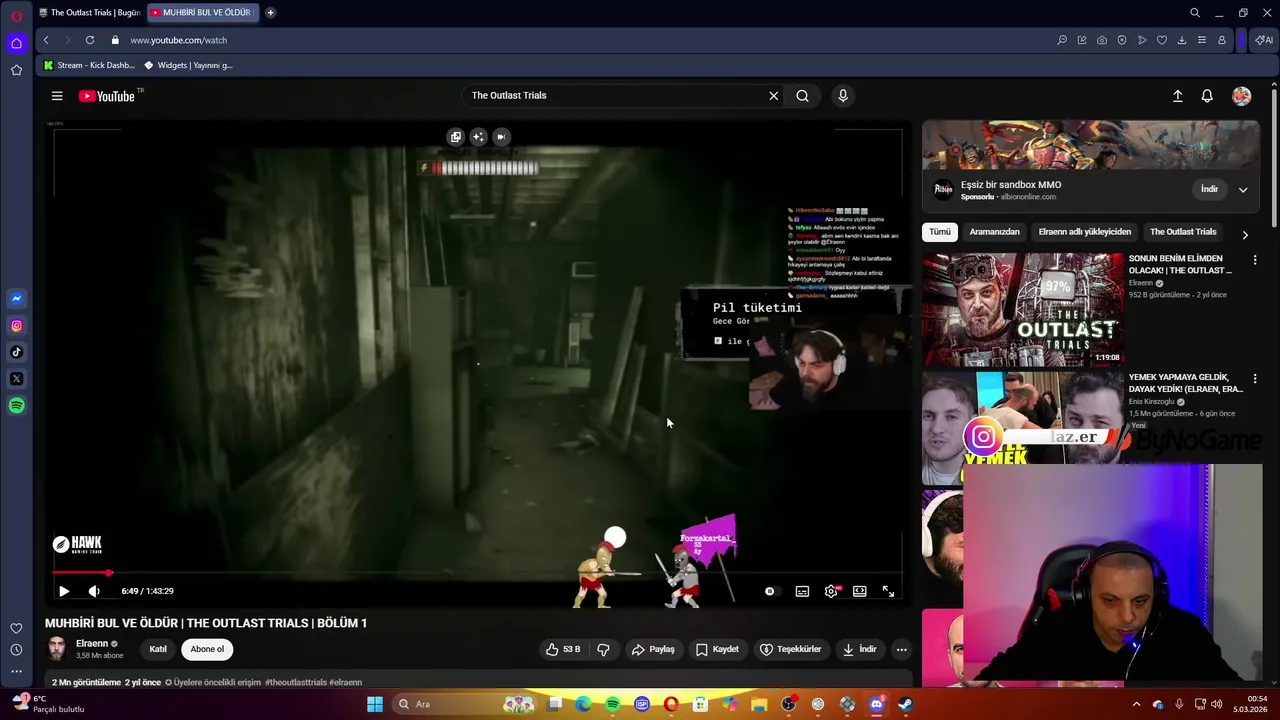This screenshot has height=720, width=1280.
Task: Open Opera tab search magnifier
Action: point(1195,13)
